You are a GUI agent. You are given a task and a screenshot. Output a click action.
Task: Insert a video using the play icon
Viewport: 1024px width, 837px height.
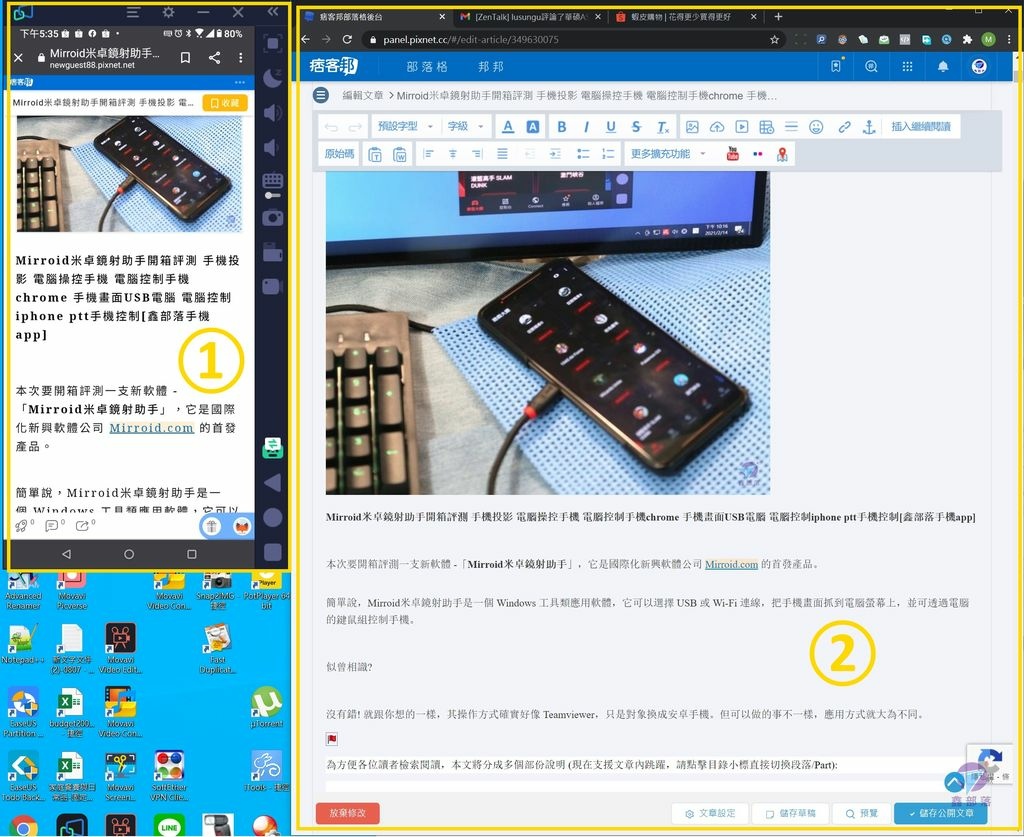pos(742,127)
